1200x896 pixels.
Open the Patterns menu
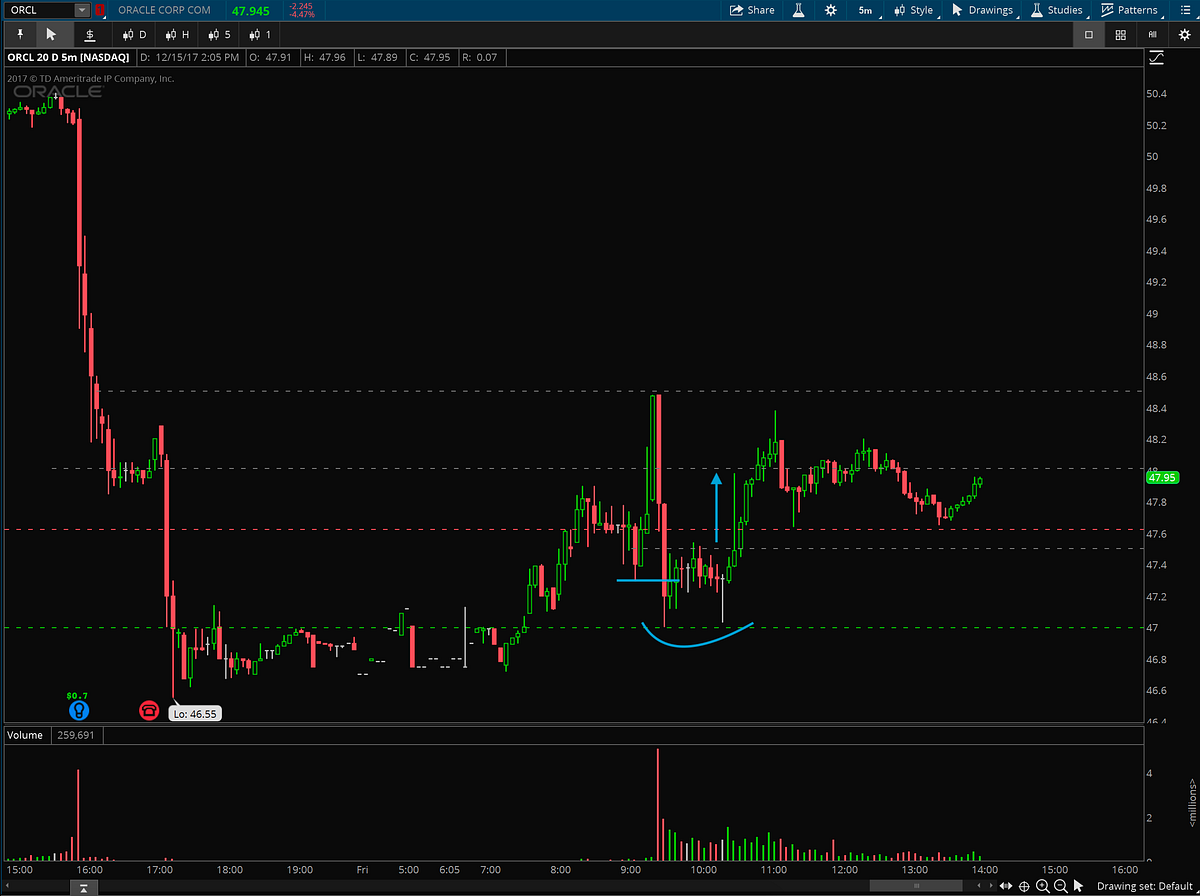[1131, 10]
